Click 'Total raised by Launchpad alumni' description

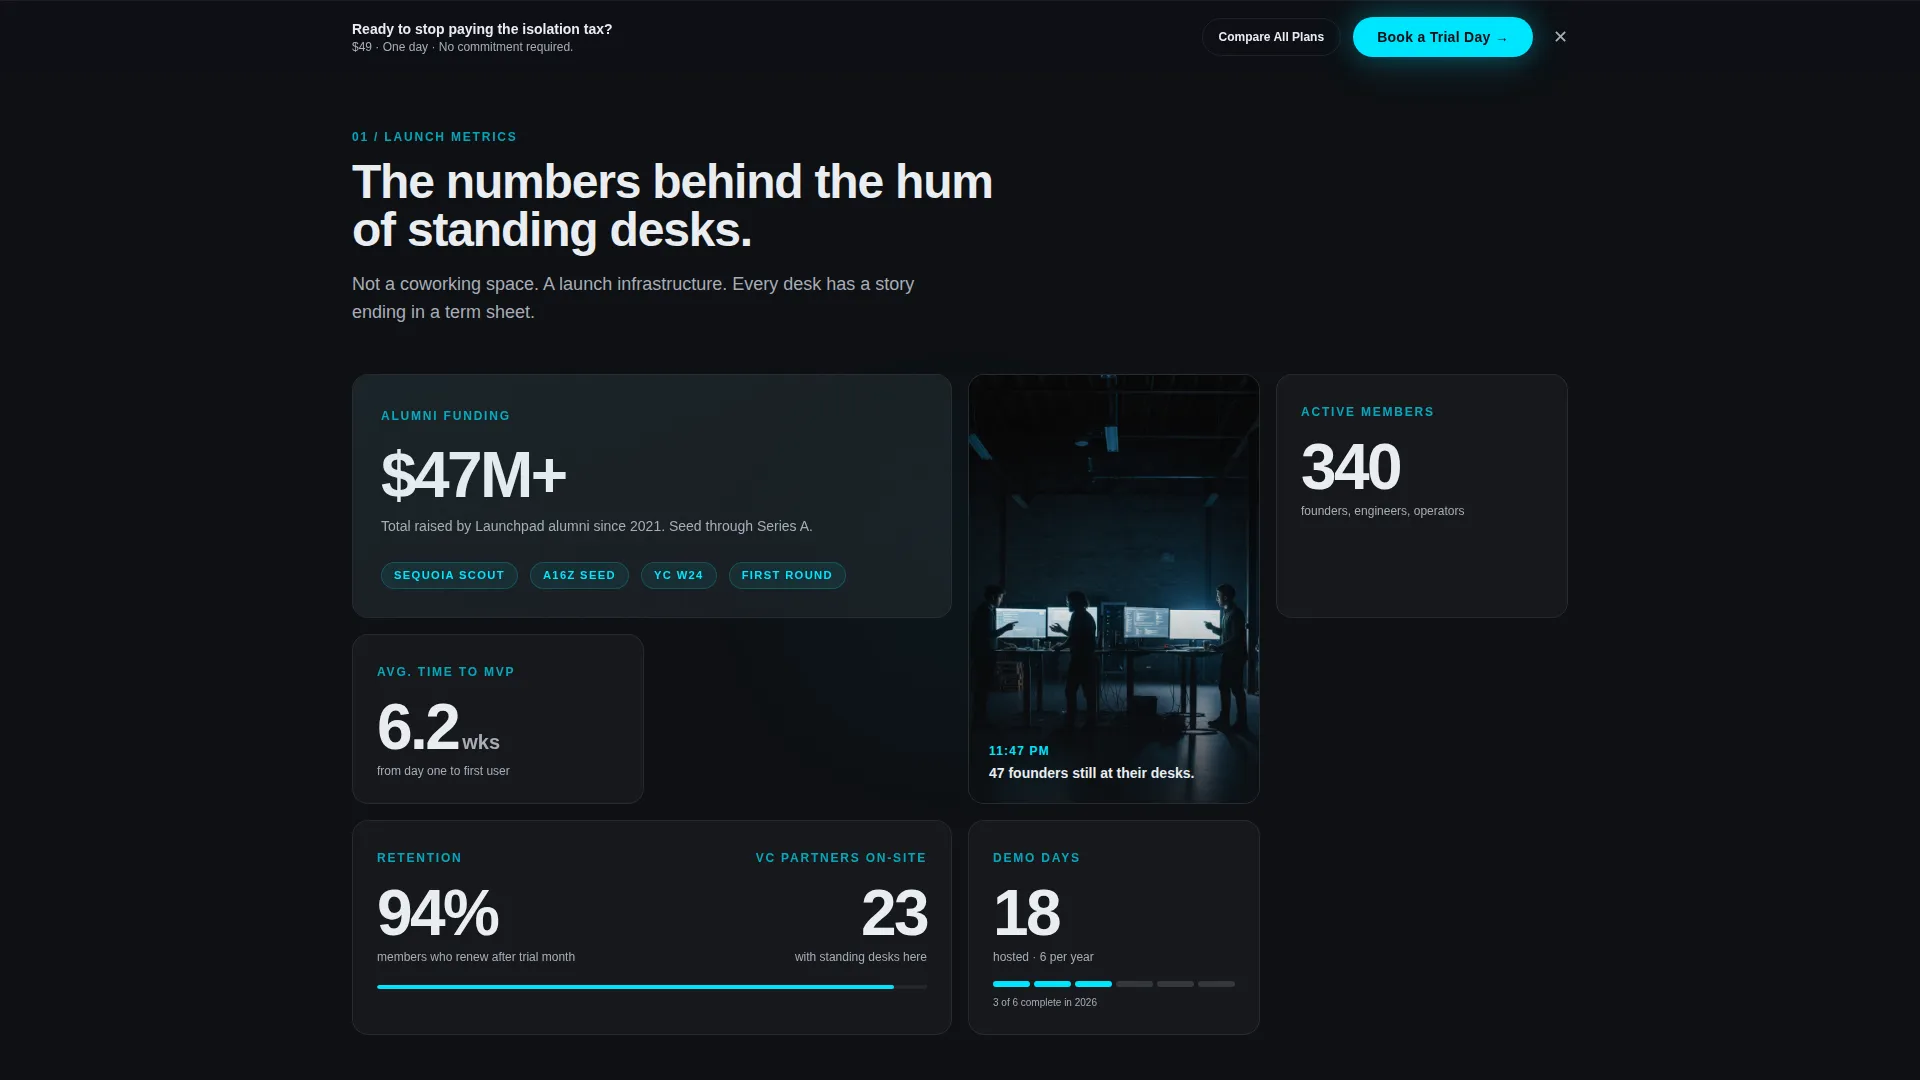click(x=596, y=526)
